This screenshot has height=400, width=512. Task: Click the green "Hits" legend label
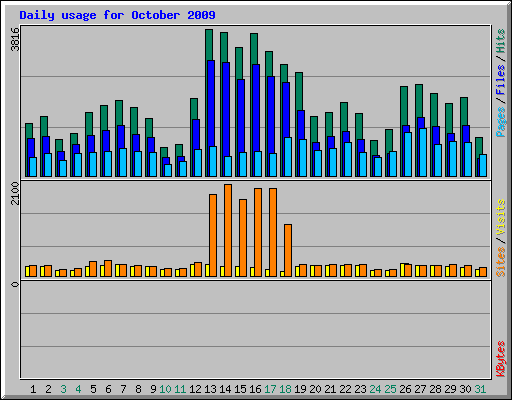pos(501,41)
